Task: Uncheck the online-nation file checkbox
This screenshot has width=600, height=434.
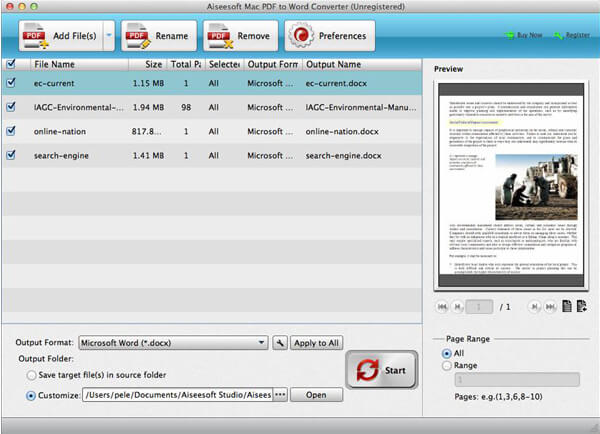Action: tap(11, 131)
